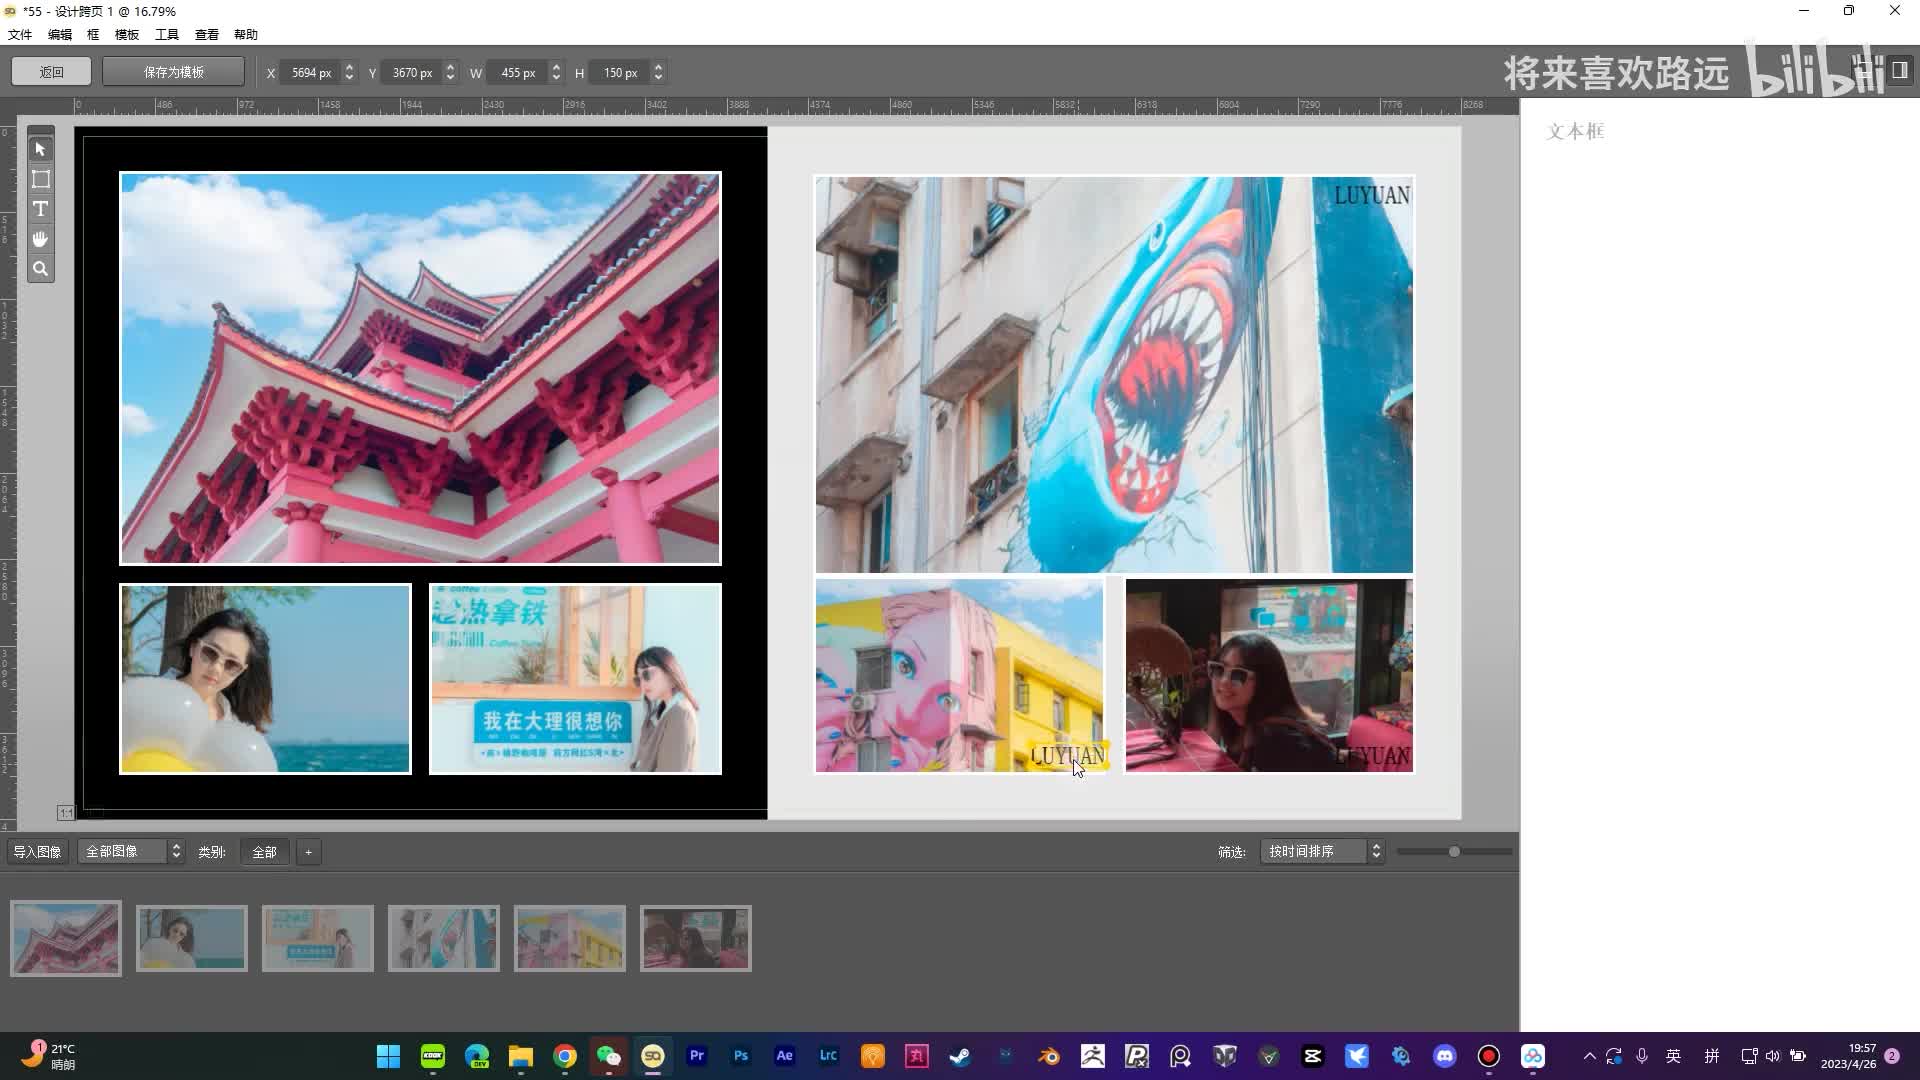1920x1080 pixels.
Task: Adjust the thumbnail size slider
Action: pos(1454,852)
